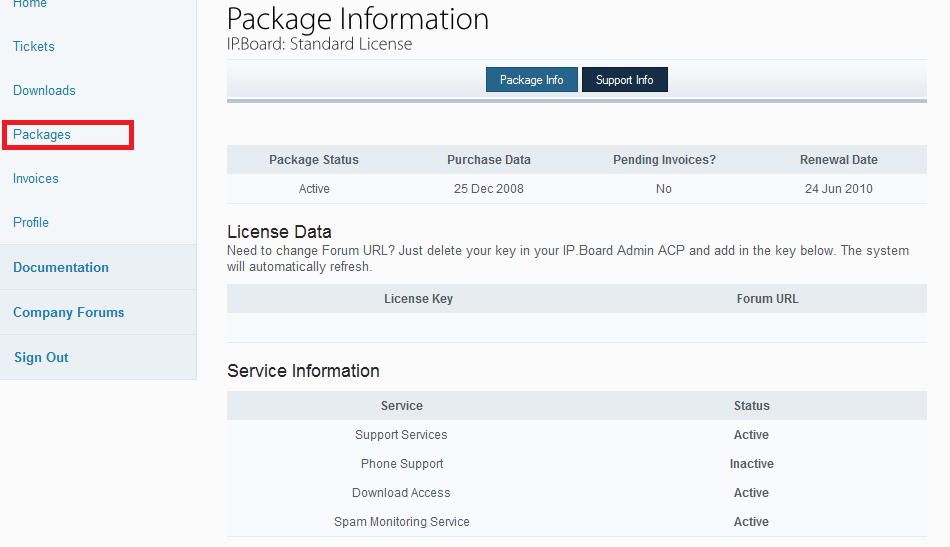Click the Service Information heading

click(x=304, y=371)
